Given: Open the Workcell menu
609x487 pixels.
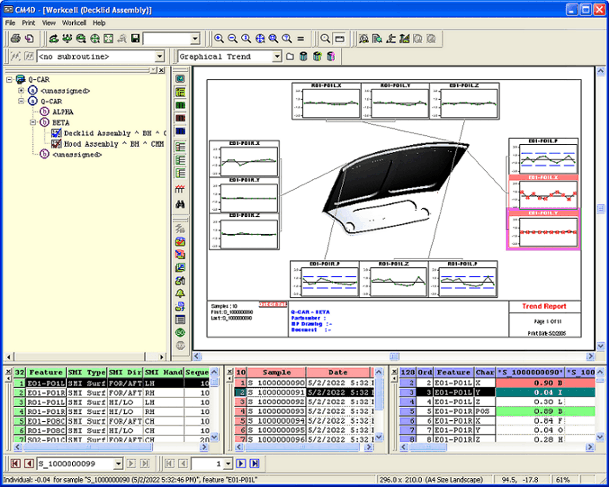Looking at the screenshot, I should pyautogui.click(x=74, y=22).
